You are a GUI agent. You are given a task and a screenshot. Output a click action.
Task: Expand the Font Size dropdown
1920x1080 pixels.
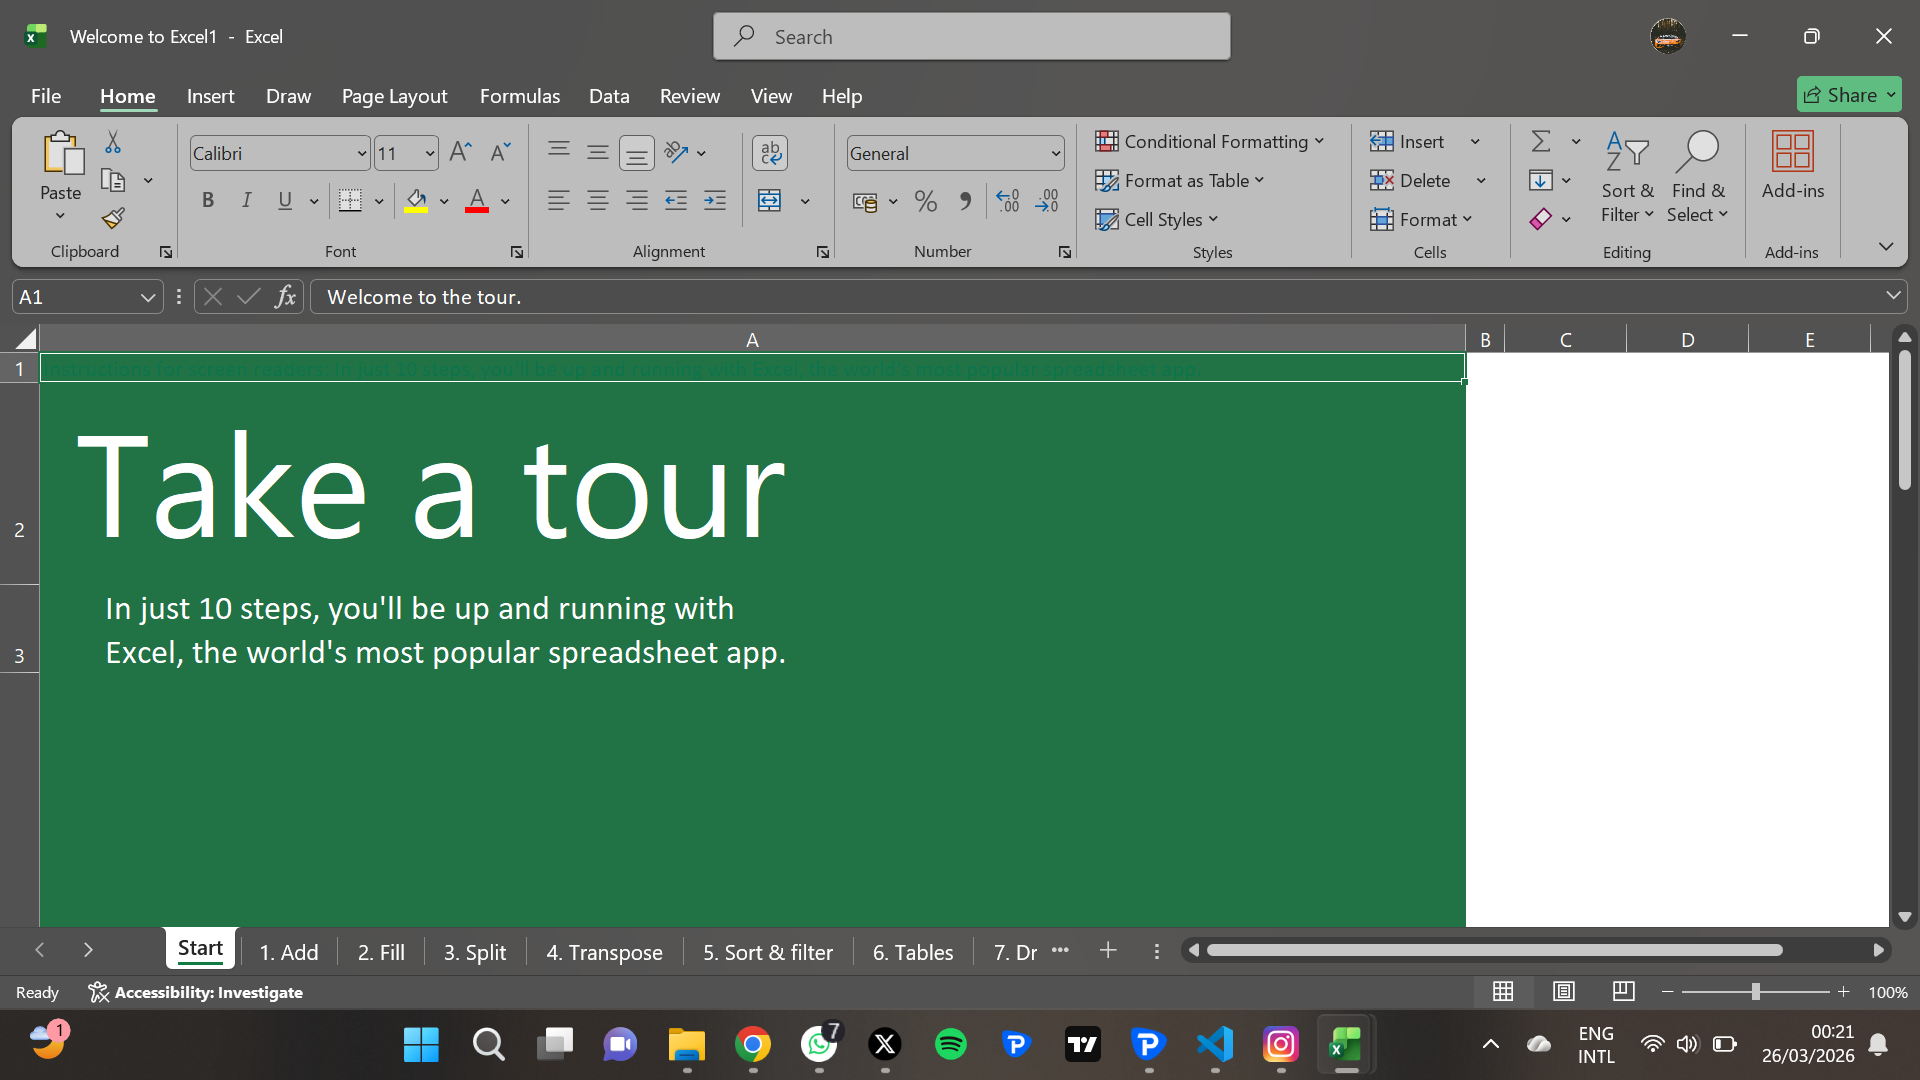coord(429,152)
